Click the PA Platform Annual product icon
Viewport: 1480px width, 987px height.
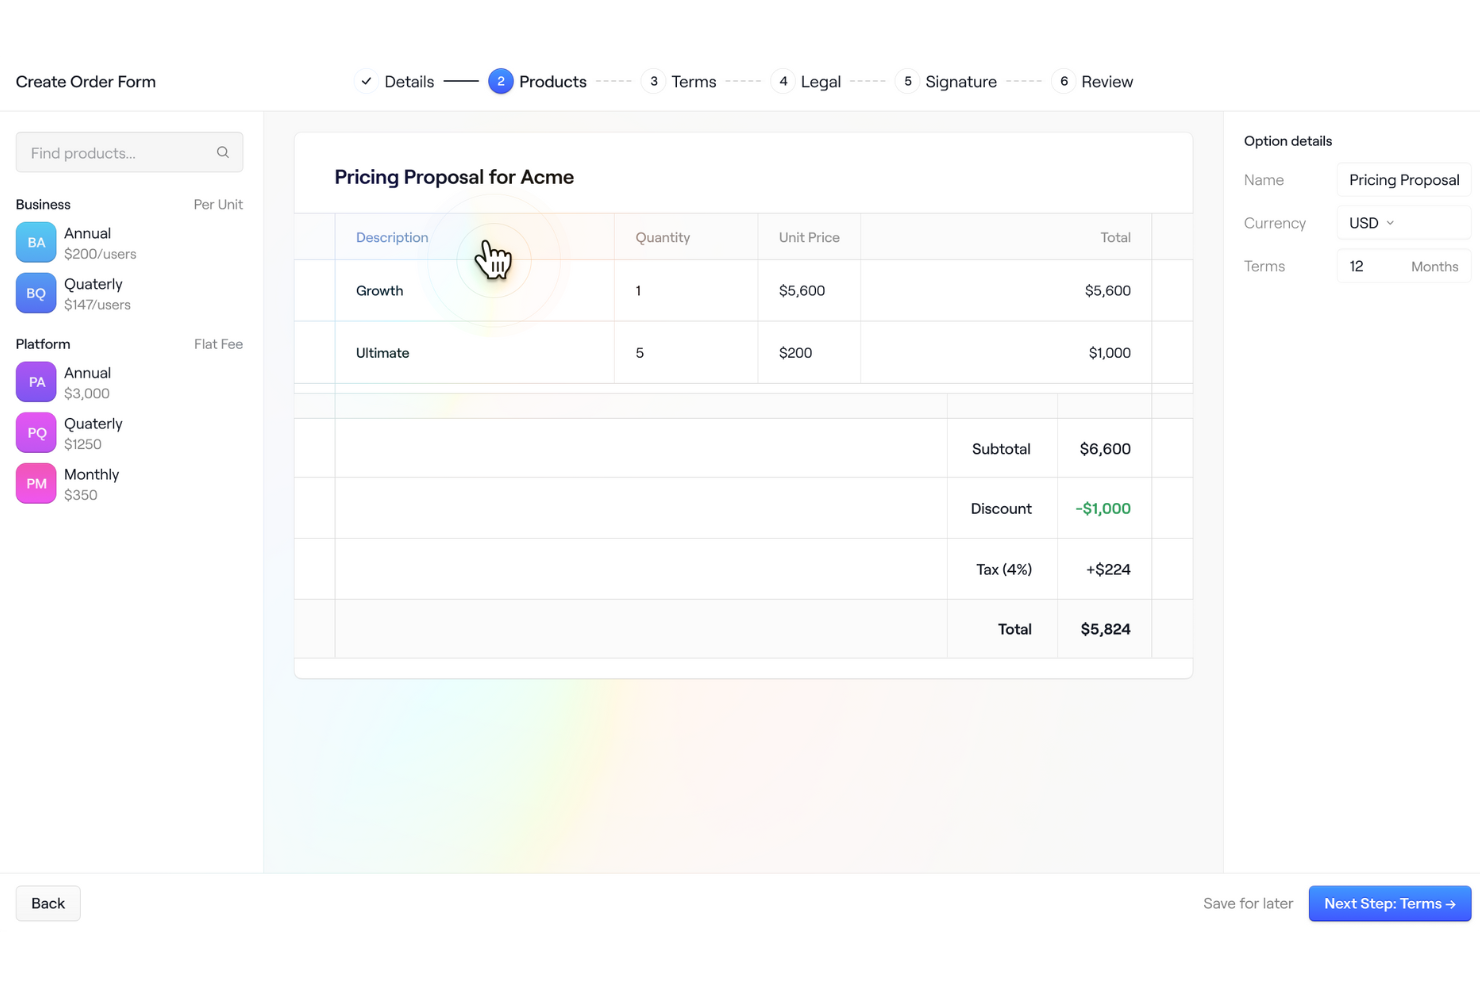click(36, 382)
